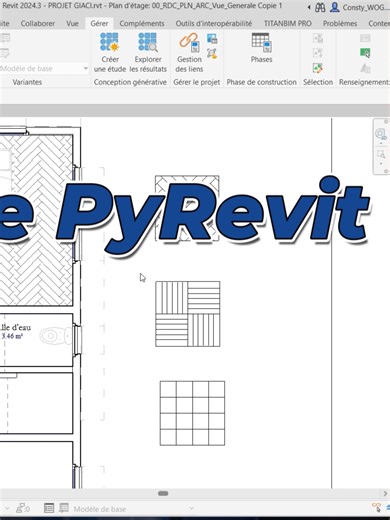This screenshot has height=520, width=390.
Task: Switch to the Vue tab
Action: click(x=72, y=23)
